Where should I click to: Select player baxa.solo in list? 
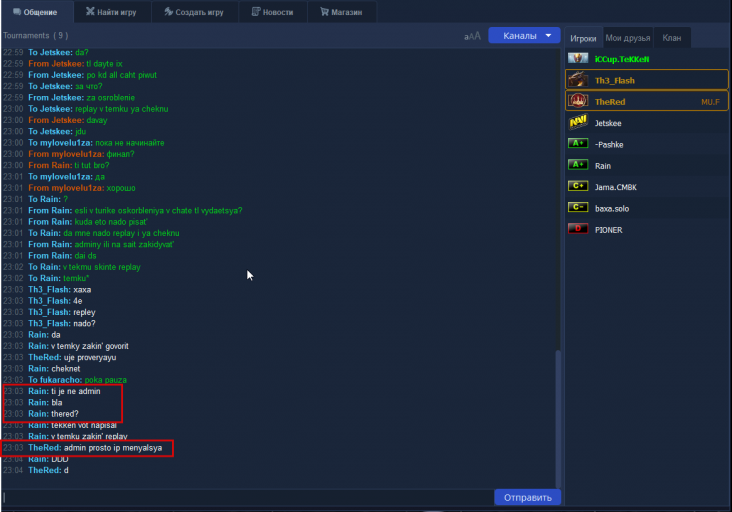pyautogui.click(x=647, y=208)
